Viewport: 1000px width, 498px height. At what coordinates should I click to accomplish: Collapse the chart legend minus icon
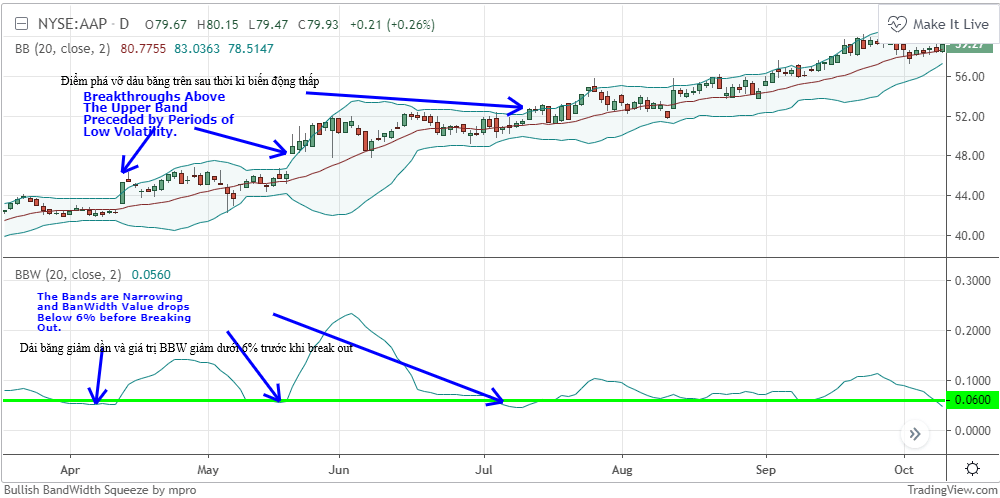pos(21,25)
